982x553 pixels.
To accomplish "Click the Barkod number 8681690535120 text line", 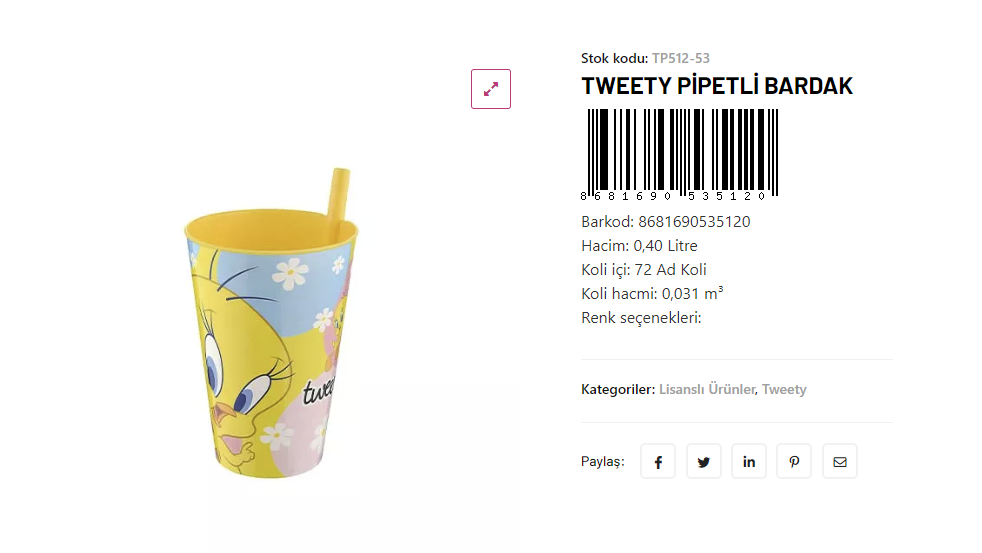I will 666,222.
